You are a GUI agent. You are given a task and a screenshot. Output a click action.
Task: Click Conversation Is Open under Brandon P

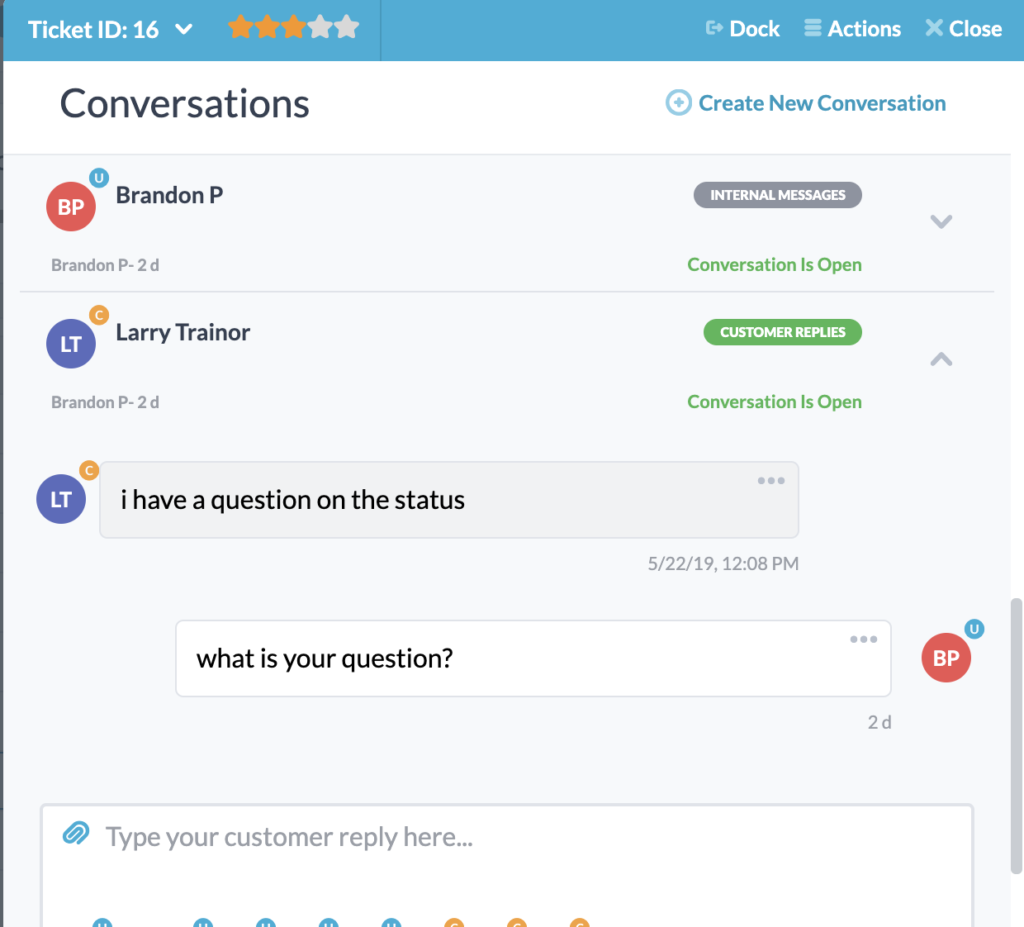point(774,264)
